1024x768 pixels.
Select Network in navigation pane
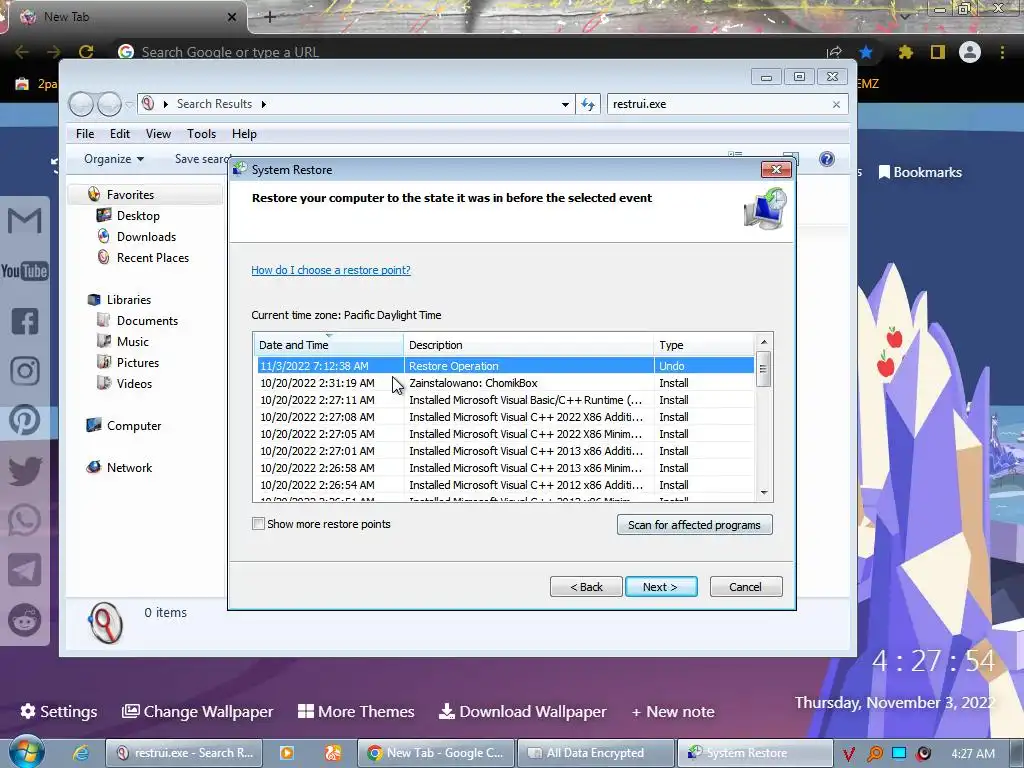click(x=129, y=468)
